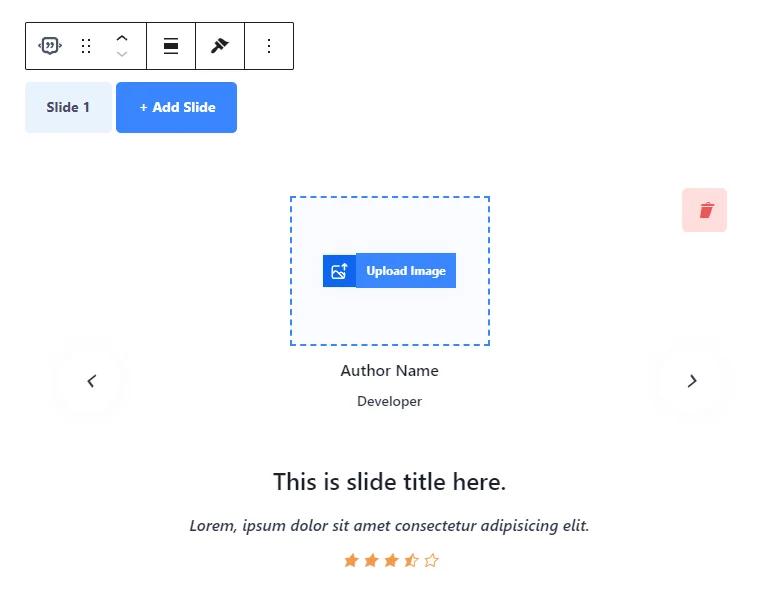Open the three-dot block options menu

pos(269,46)
